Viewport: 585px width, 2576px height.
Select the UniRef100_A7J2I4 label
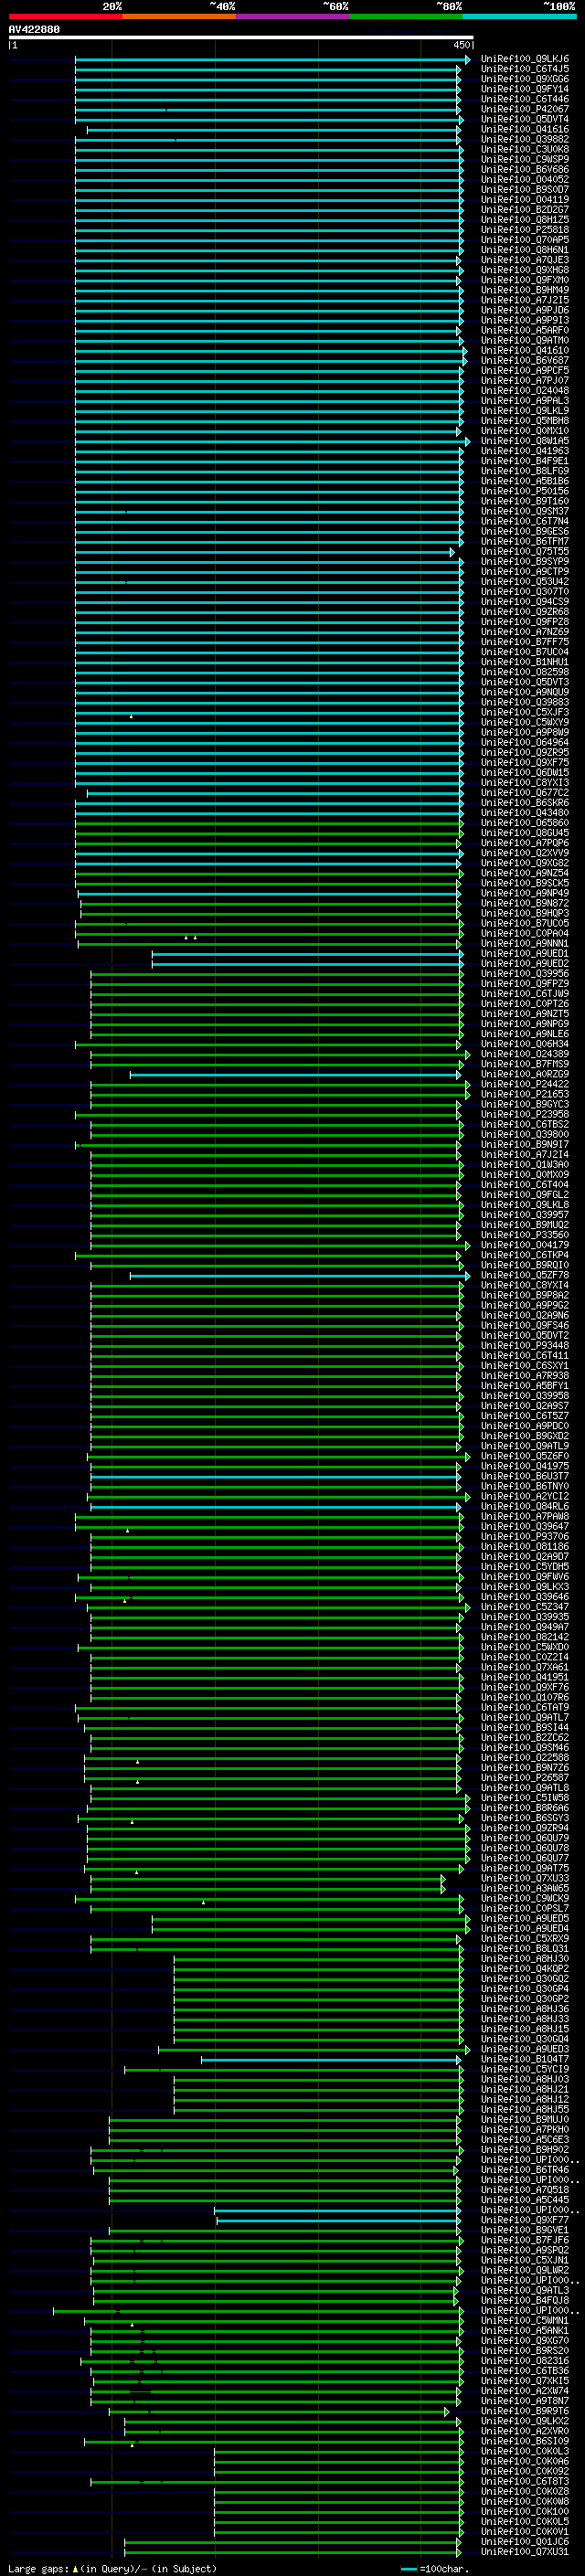(525, 1154)
